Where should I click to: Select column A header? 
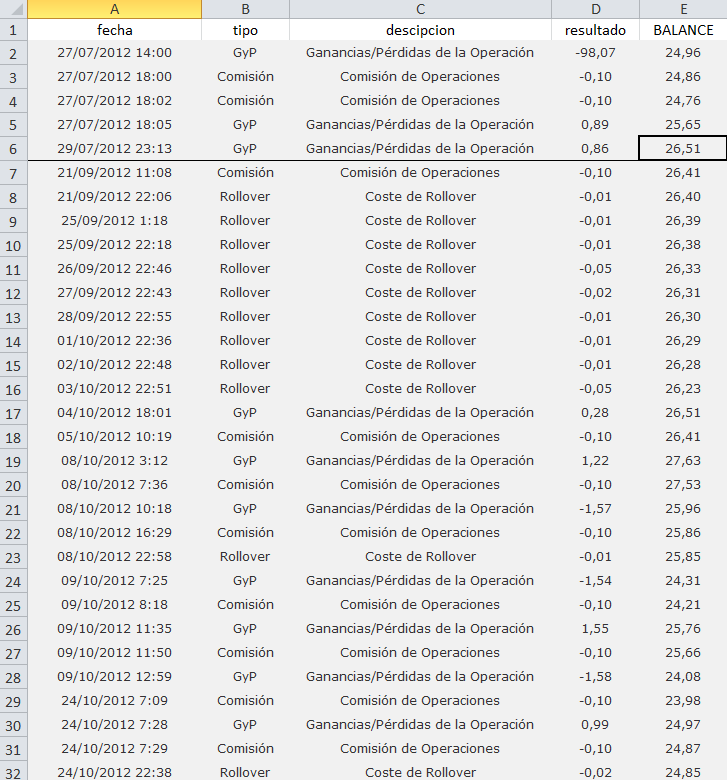pos(114,9)
